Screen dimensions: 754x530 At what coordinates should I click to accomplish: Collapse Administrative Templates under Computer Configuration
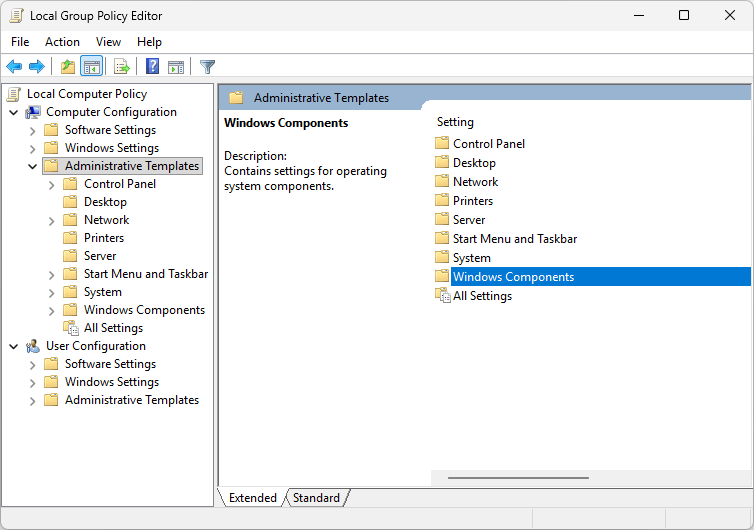pyautogui.click(x=32, y=166)
